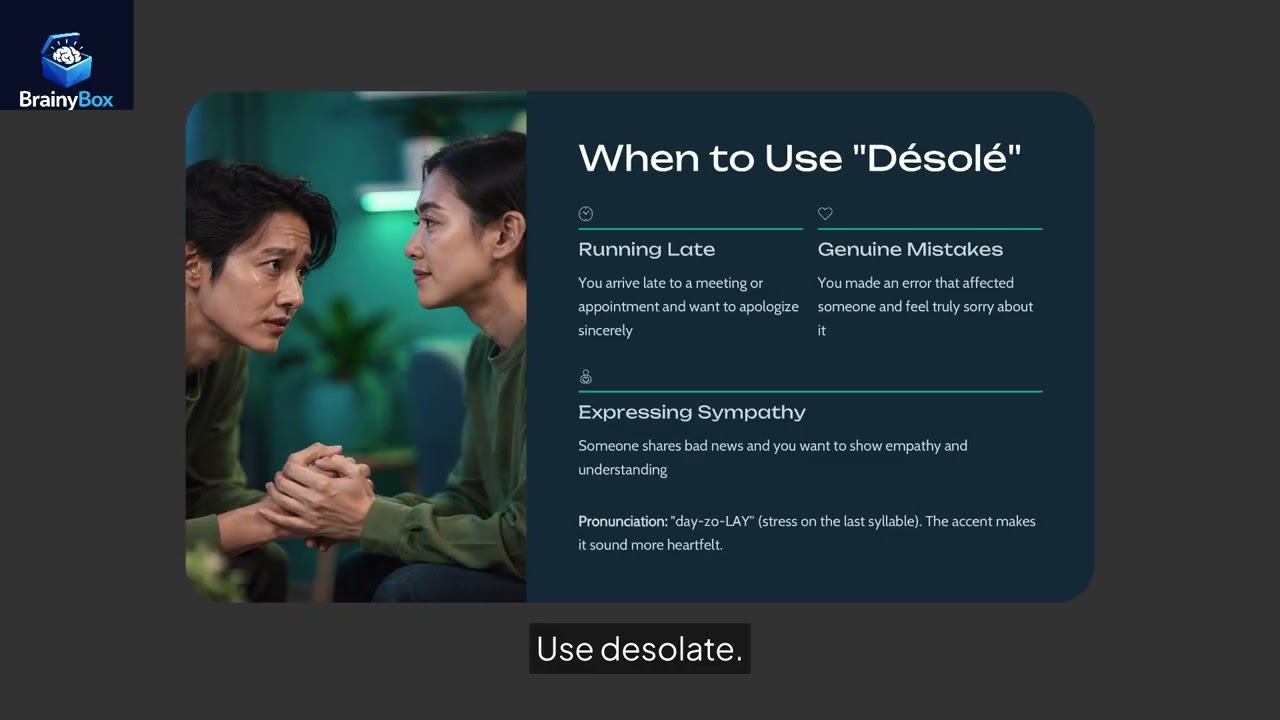Click the 'Expressing Sympathy' heading

point(691,412)
